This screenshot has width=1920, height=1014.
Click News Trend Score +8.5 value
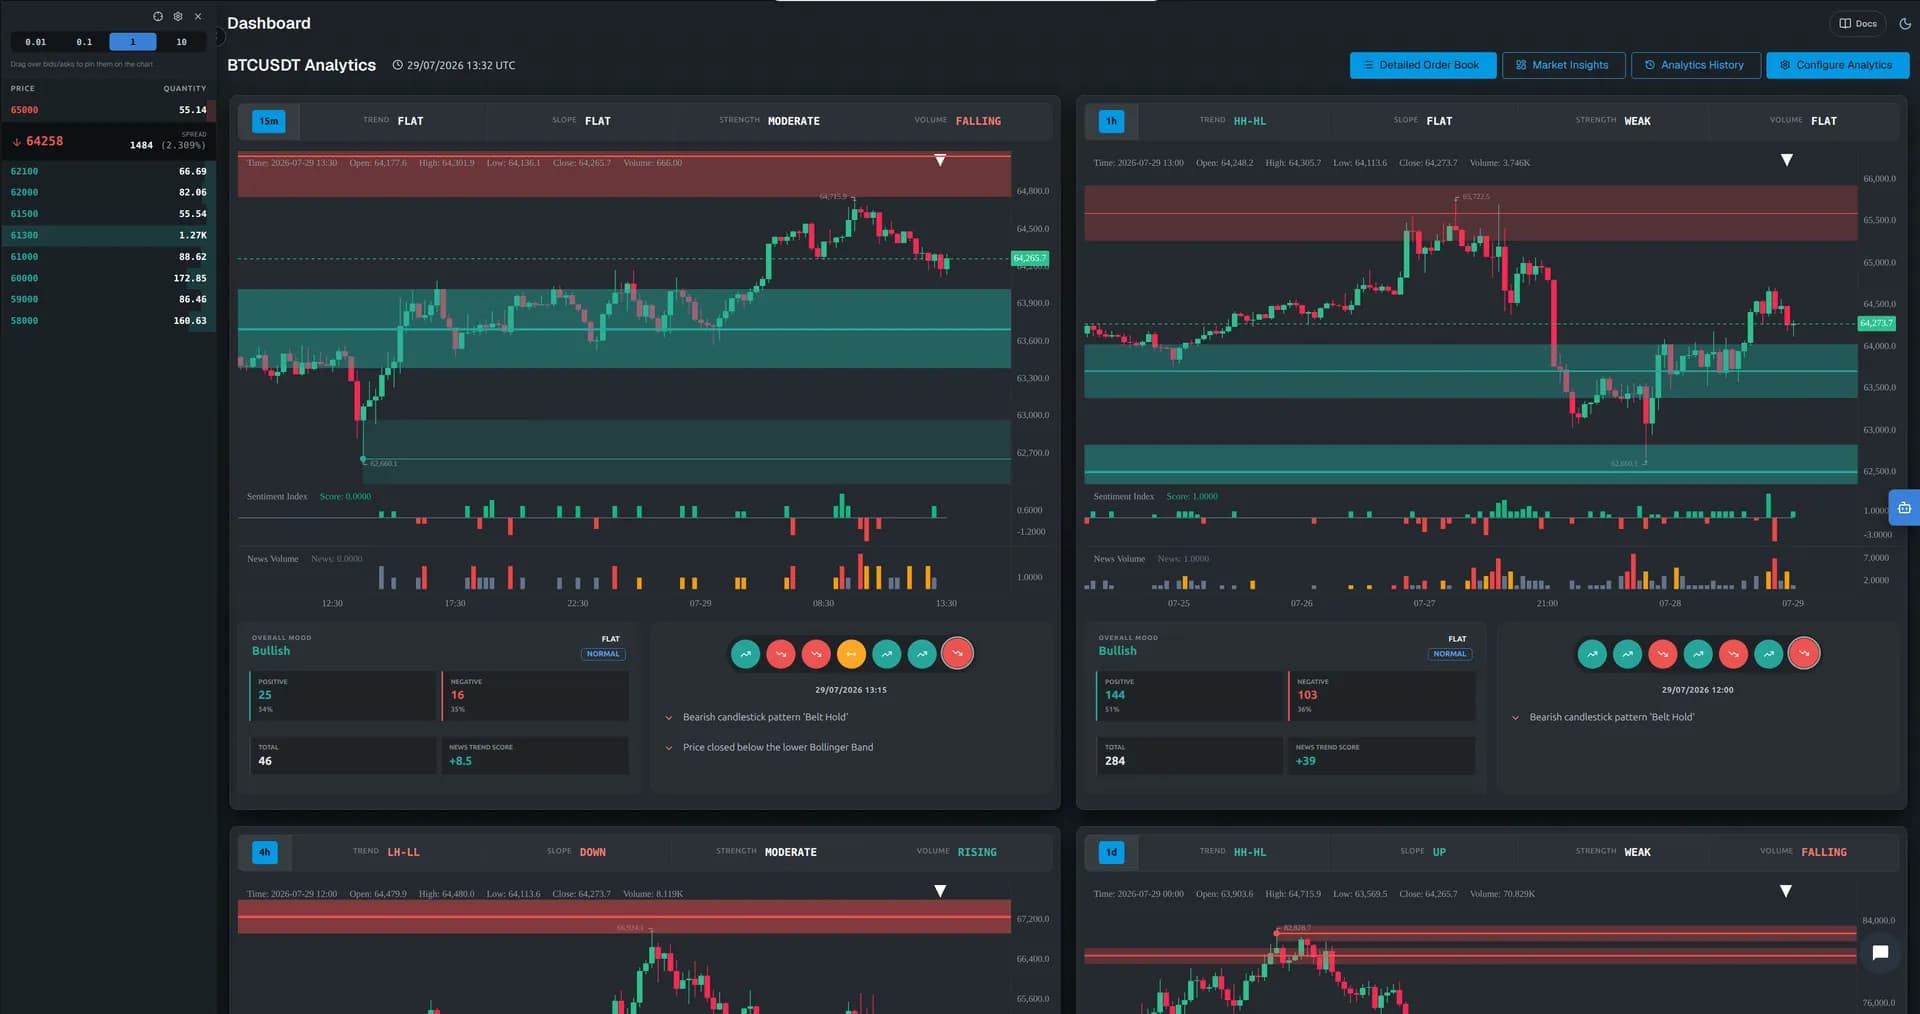[x=460, y=761]
